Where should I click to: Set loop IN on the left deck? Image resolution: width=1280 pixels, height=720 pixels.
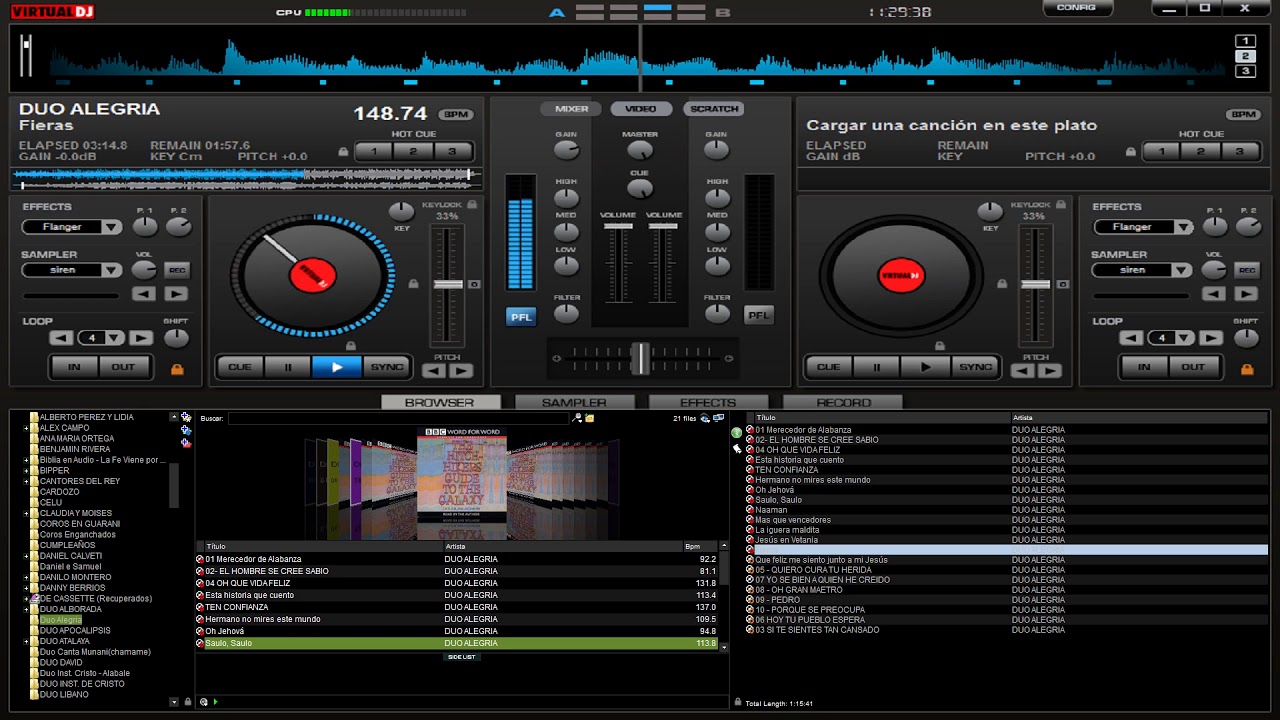tap(74, 367)
